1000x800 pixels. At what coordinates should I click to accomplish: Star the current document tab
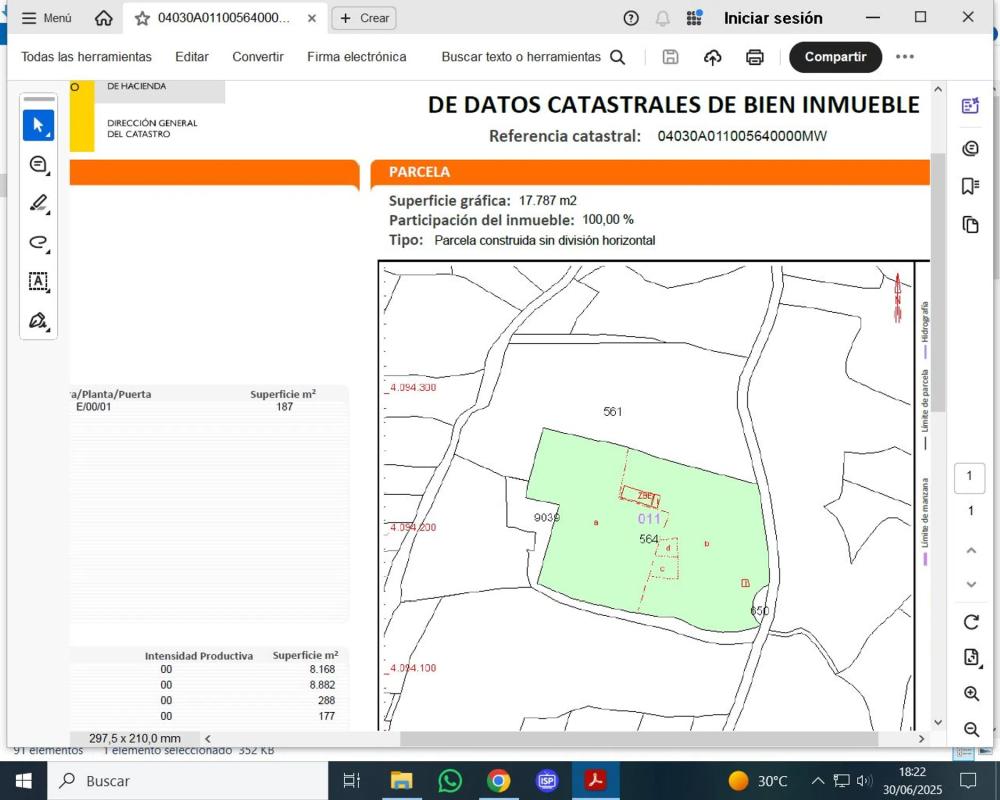coord(142,18)
